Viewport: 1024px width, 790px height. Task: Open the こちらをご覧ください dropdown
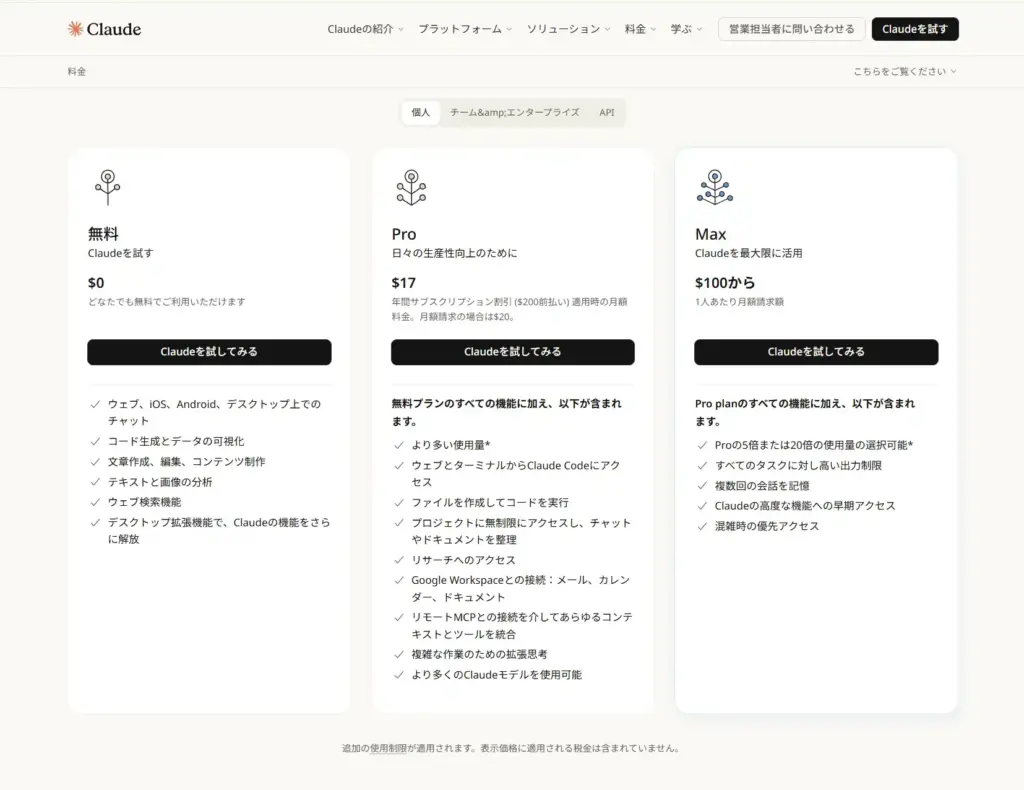click(x=904, y=72)
